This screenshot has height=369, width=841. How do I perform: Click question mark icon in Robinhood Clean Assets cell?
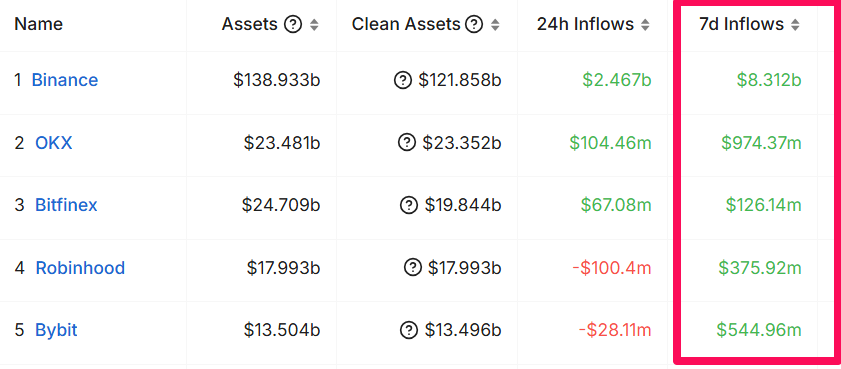point(412,268)
